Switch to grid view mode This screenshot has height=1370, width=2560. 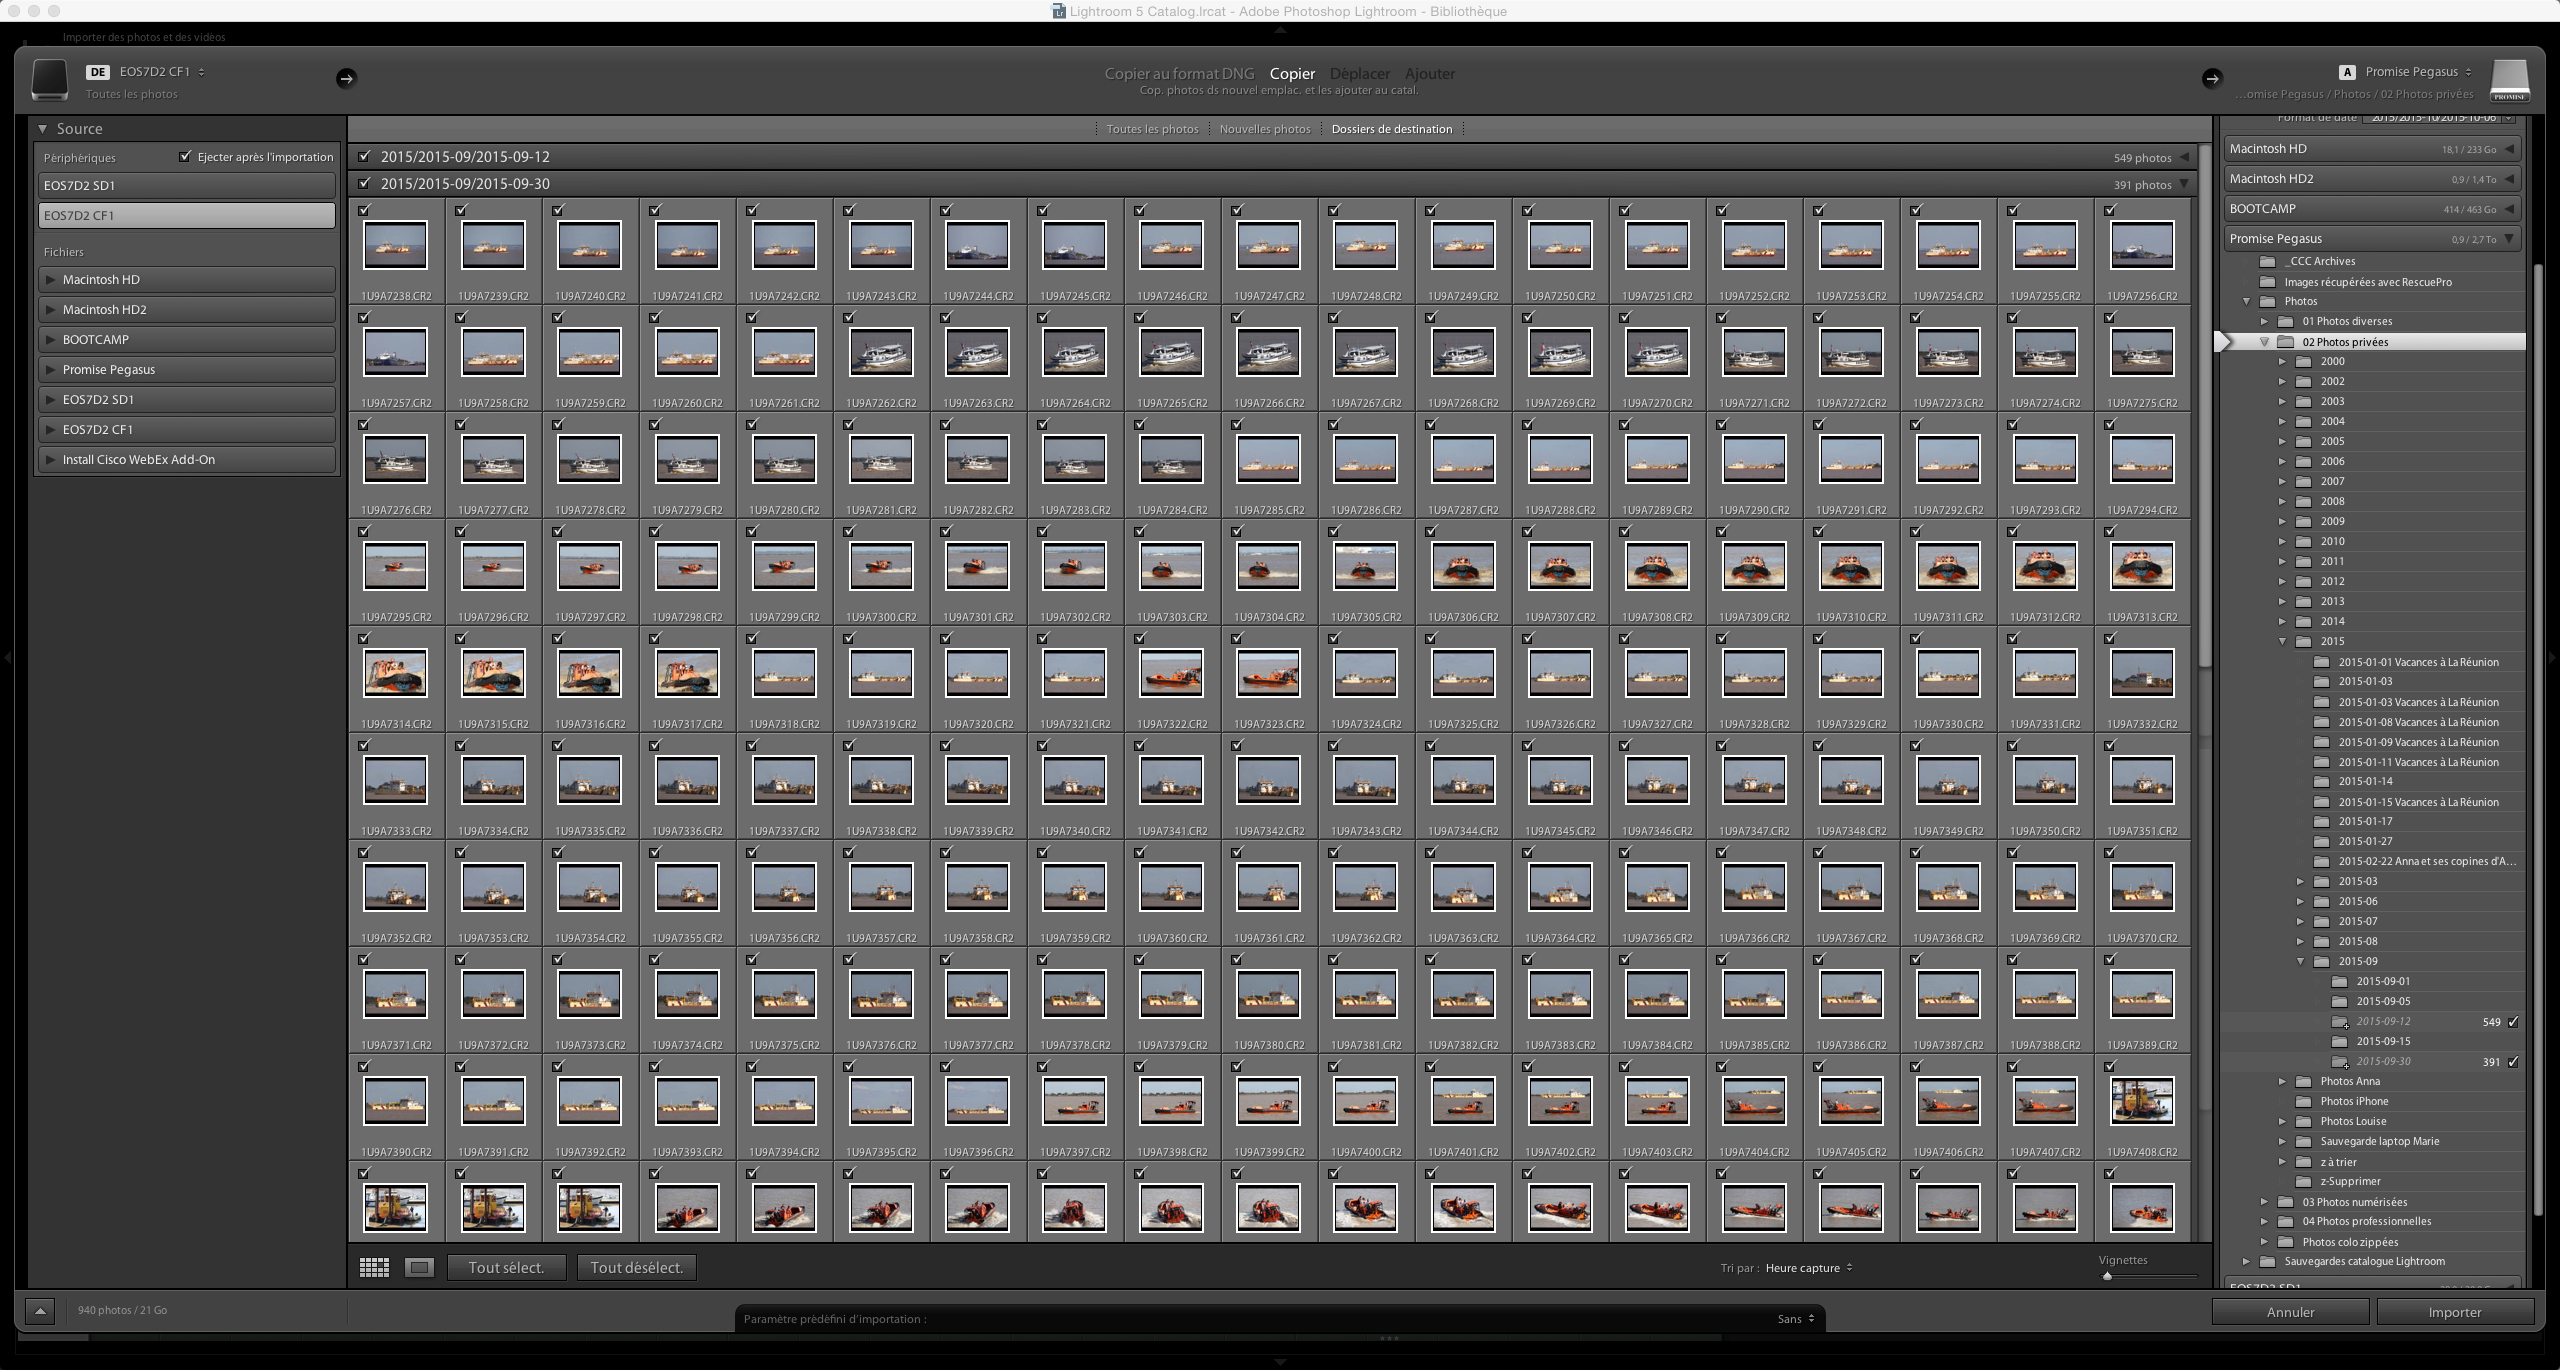374,1267
